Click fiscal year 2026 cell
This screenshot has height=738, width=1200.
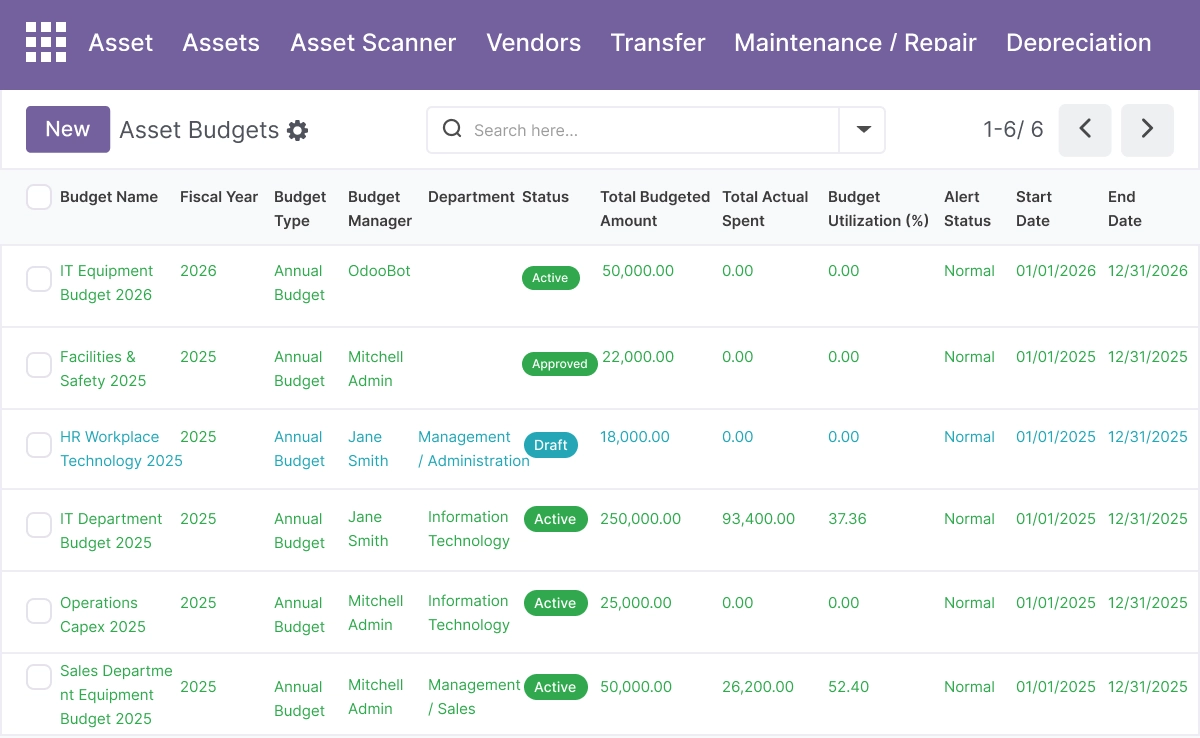198,271
